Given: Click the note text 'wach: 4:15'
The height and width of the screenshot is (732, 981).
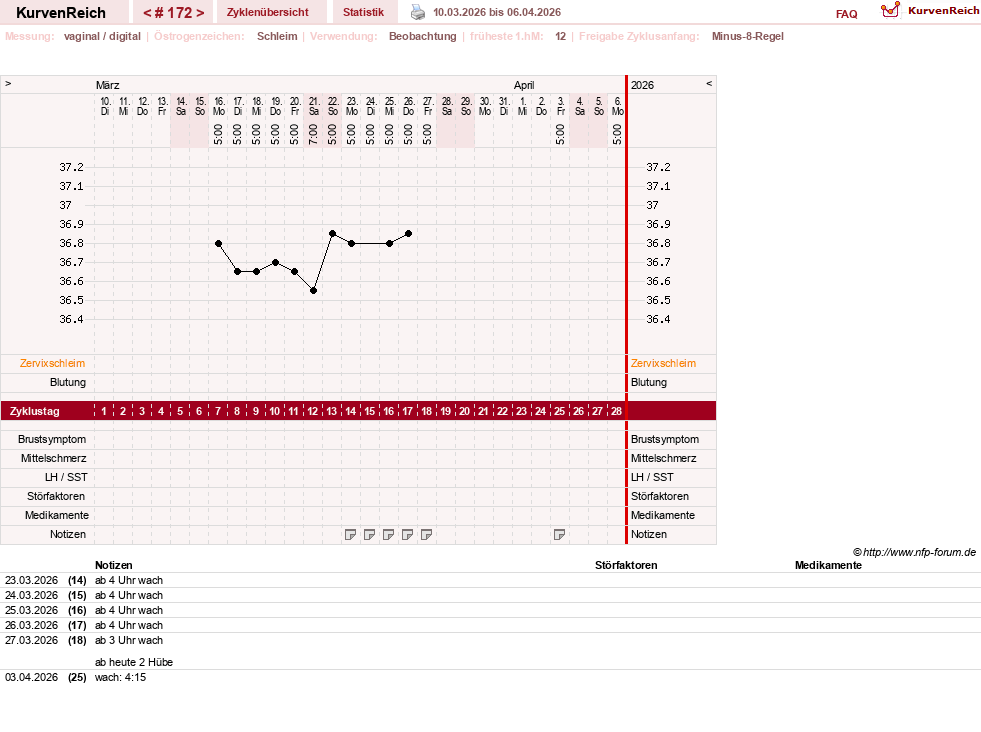Looking at the screenshot, I should point(120,678).
